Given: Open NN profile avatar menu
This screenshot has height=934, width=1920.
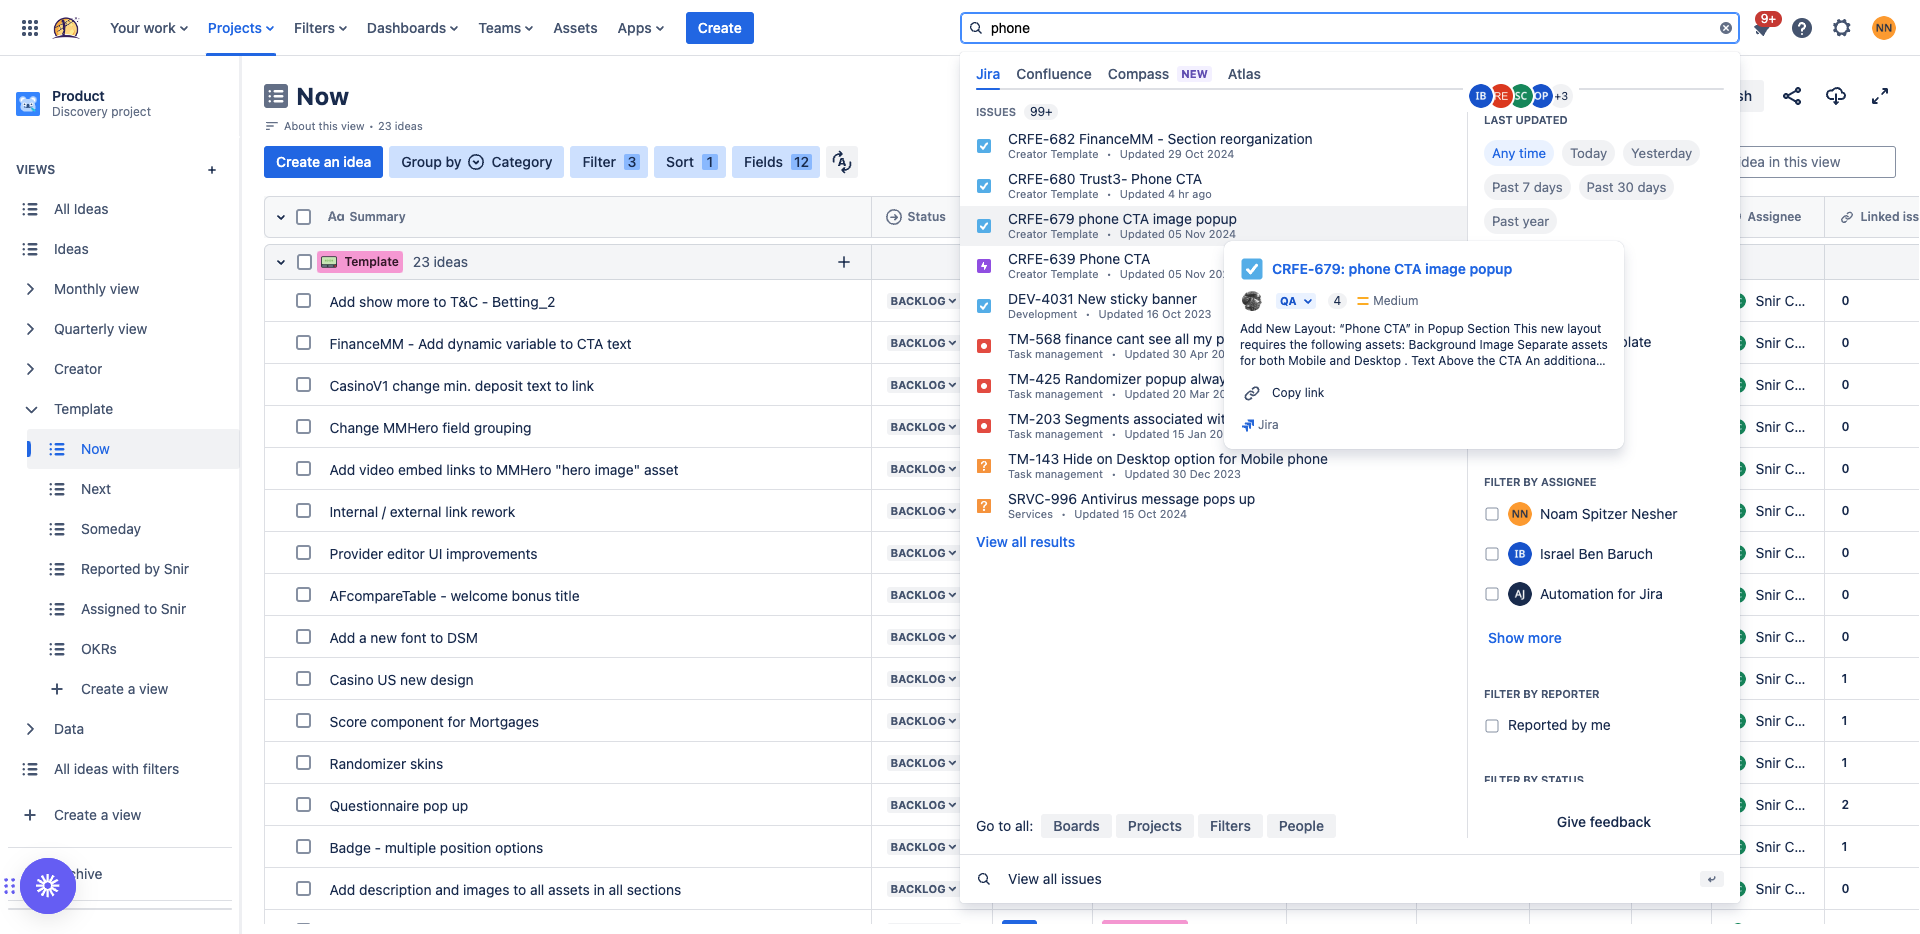Looking at the screenshot, I should 1884,28.
